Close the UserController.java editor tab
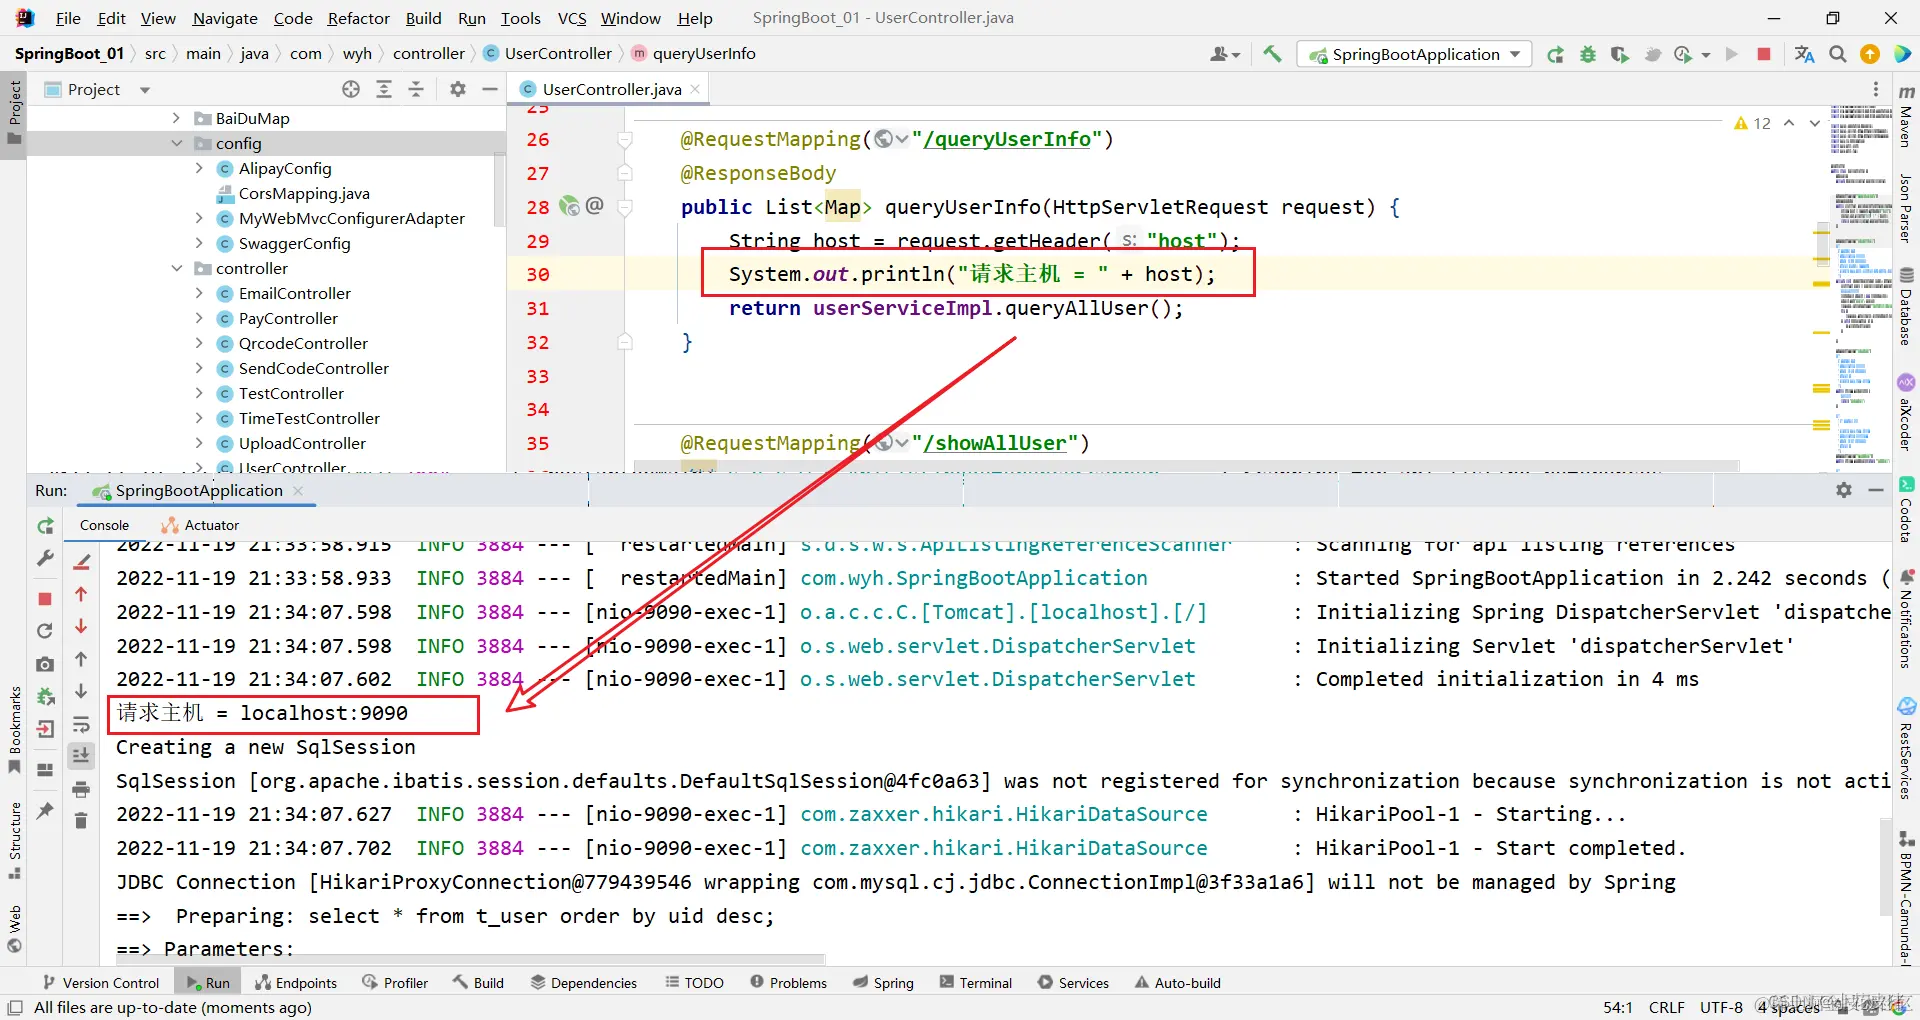 coord(695,89)
